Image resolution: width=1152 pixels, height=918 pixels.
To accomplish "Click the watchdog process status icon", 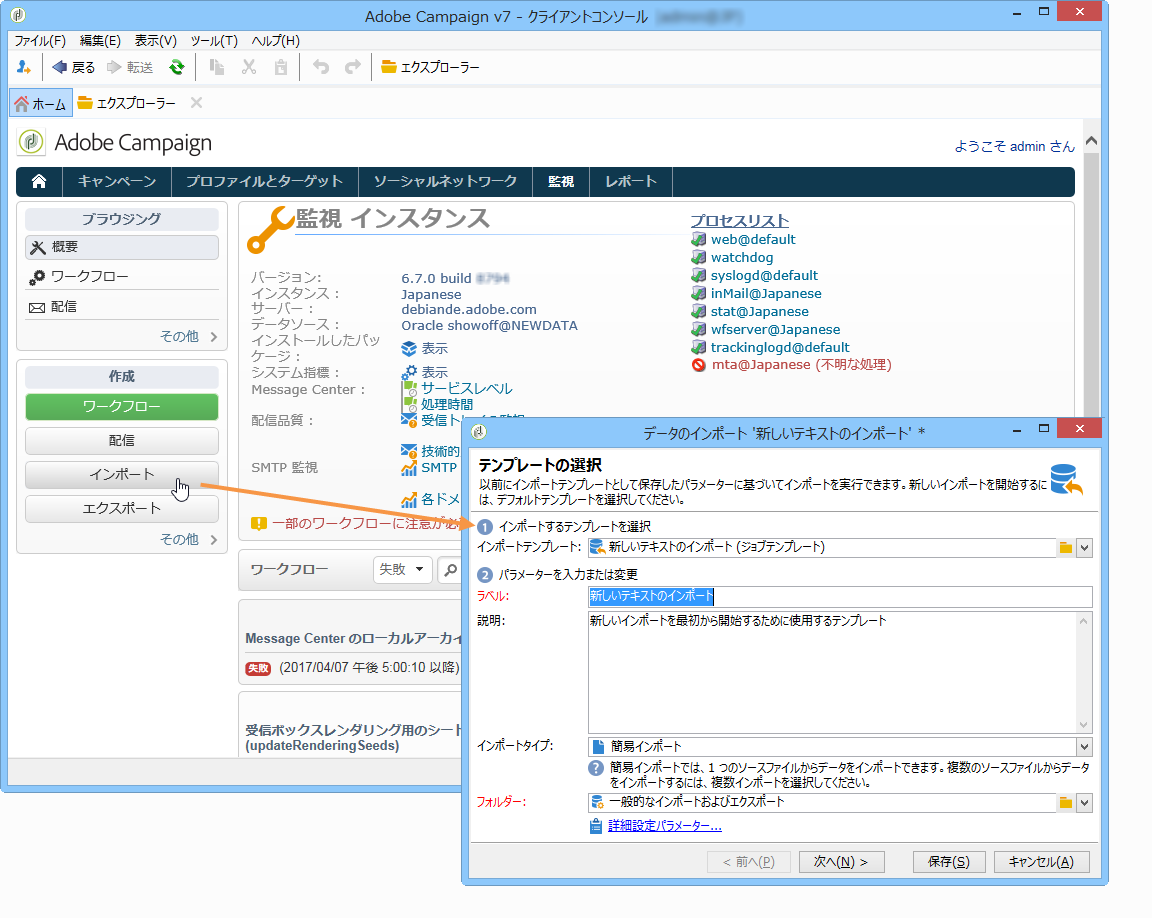I will point(698,258).
